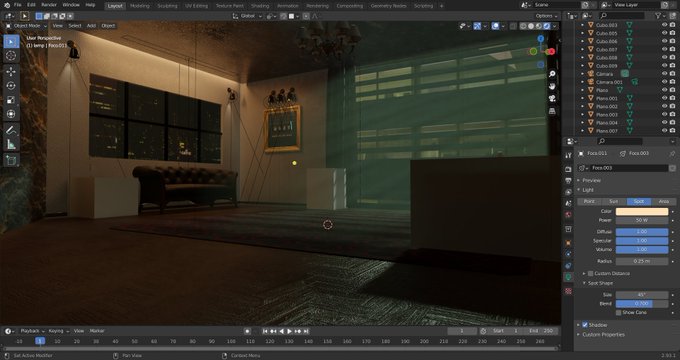Jump to the timeline end frame button
This screenshot has width=680, height=360.
pos(306,331)
